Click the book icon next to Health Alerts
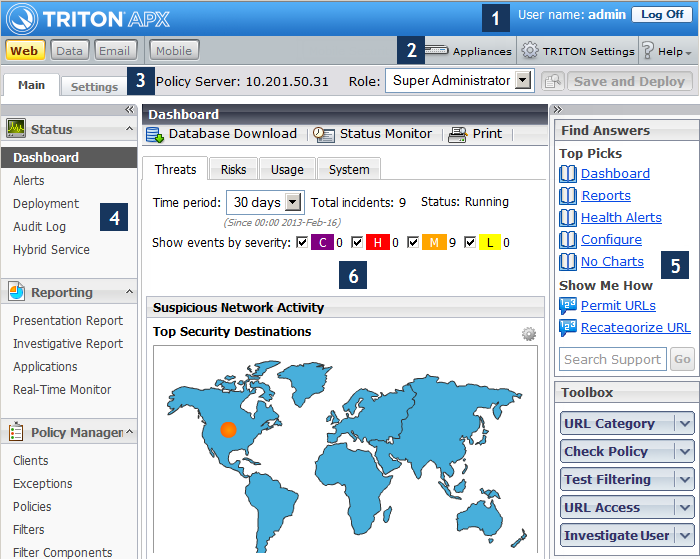The height and width of the screenshot is (559, 700). tap(568, 217)
